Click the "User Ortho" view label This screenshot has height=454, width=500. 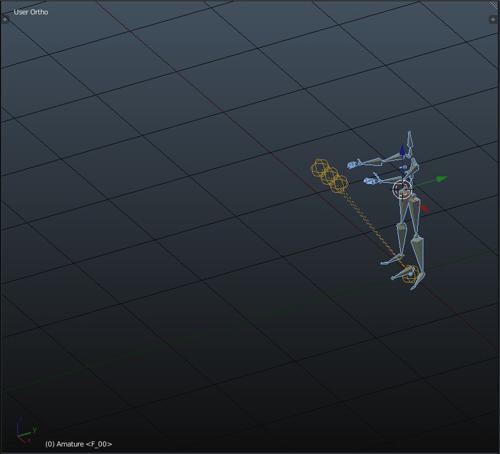31,12
